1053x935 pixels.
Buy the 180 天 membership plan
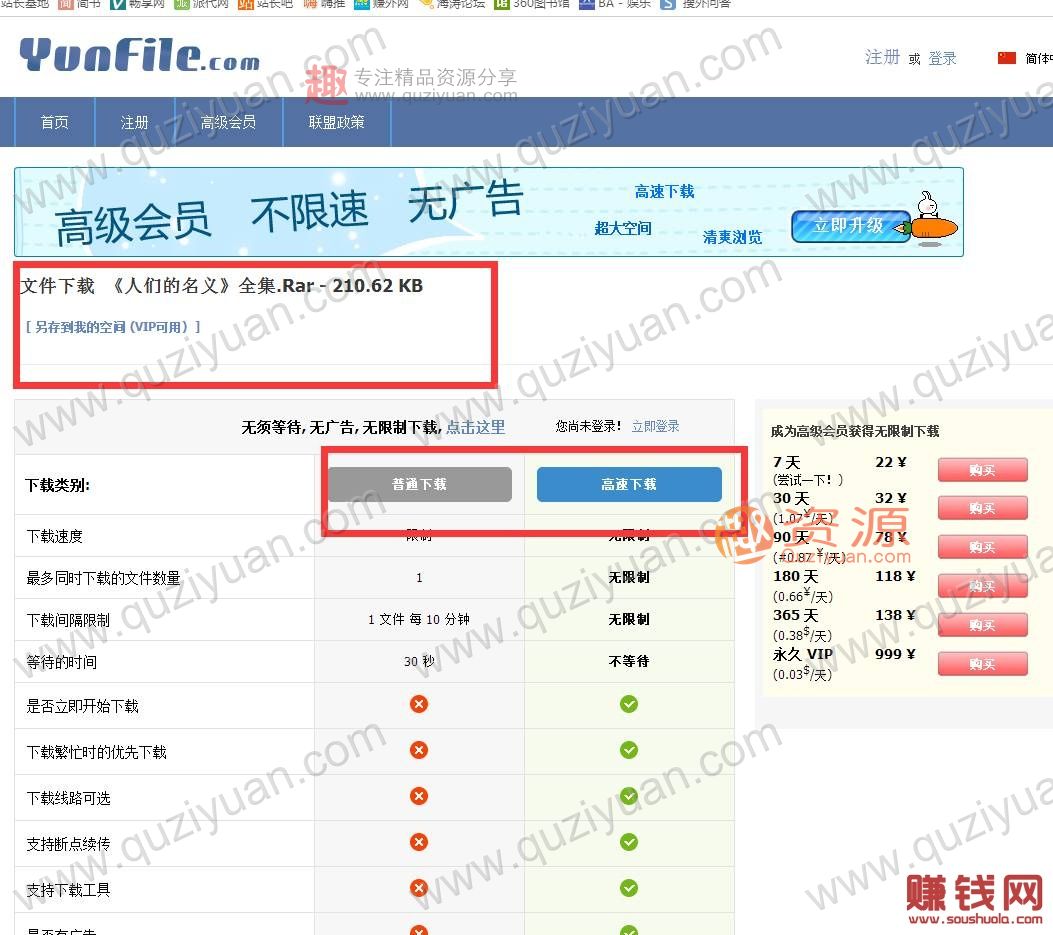point(982,586)
